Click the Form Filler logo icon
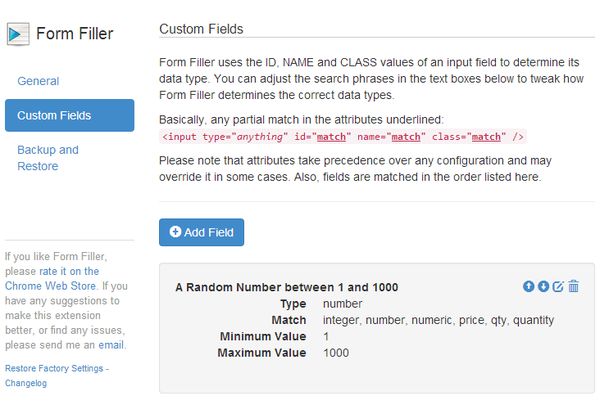The width and height of the screenshot is (600, 405). (x=18, y=33)
